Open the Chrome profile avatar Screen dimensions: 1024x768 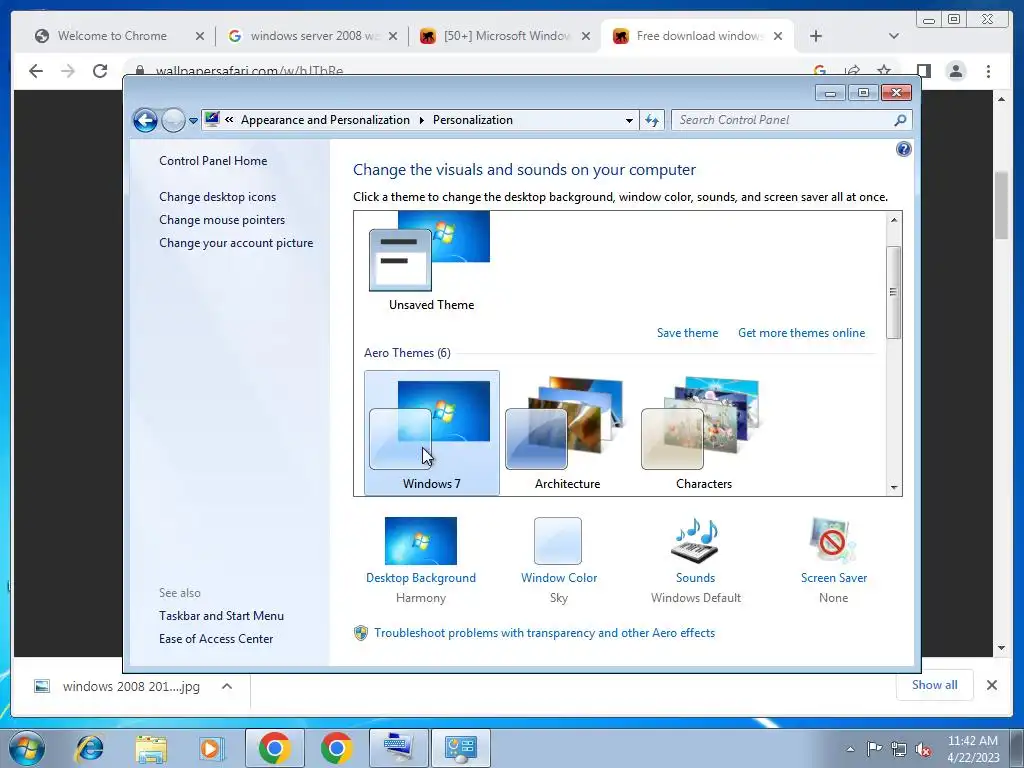(956, 71)
